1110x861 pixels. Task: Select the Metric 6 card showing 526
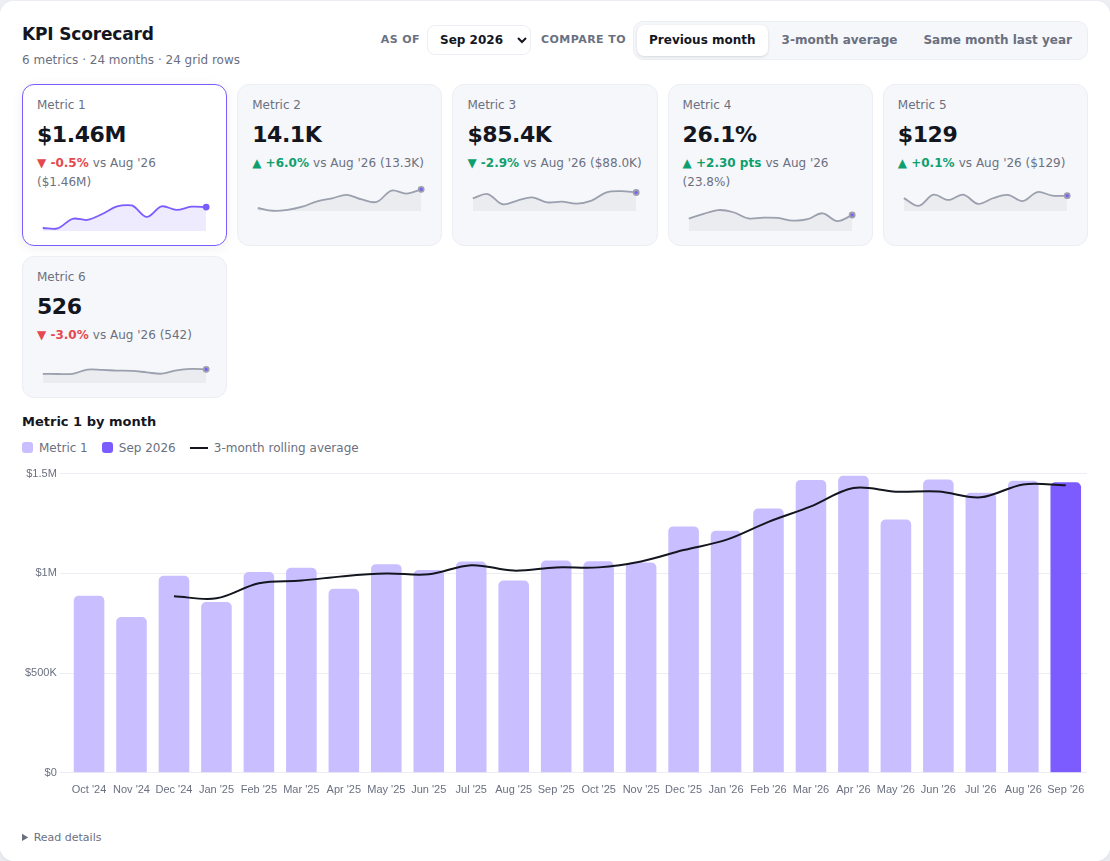click(x=125, y=327)
